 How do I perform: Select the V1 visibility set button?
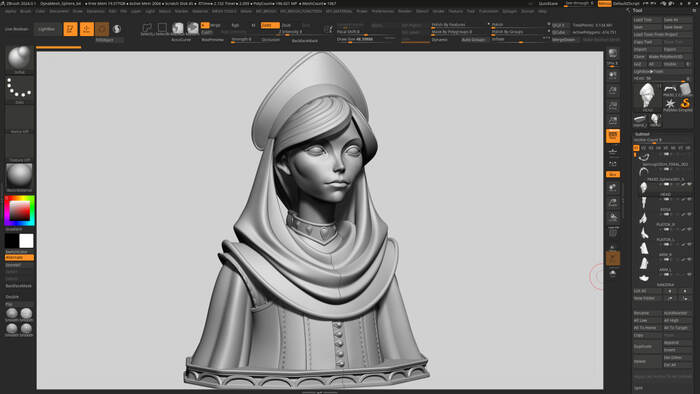[x=636, y=148]
